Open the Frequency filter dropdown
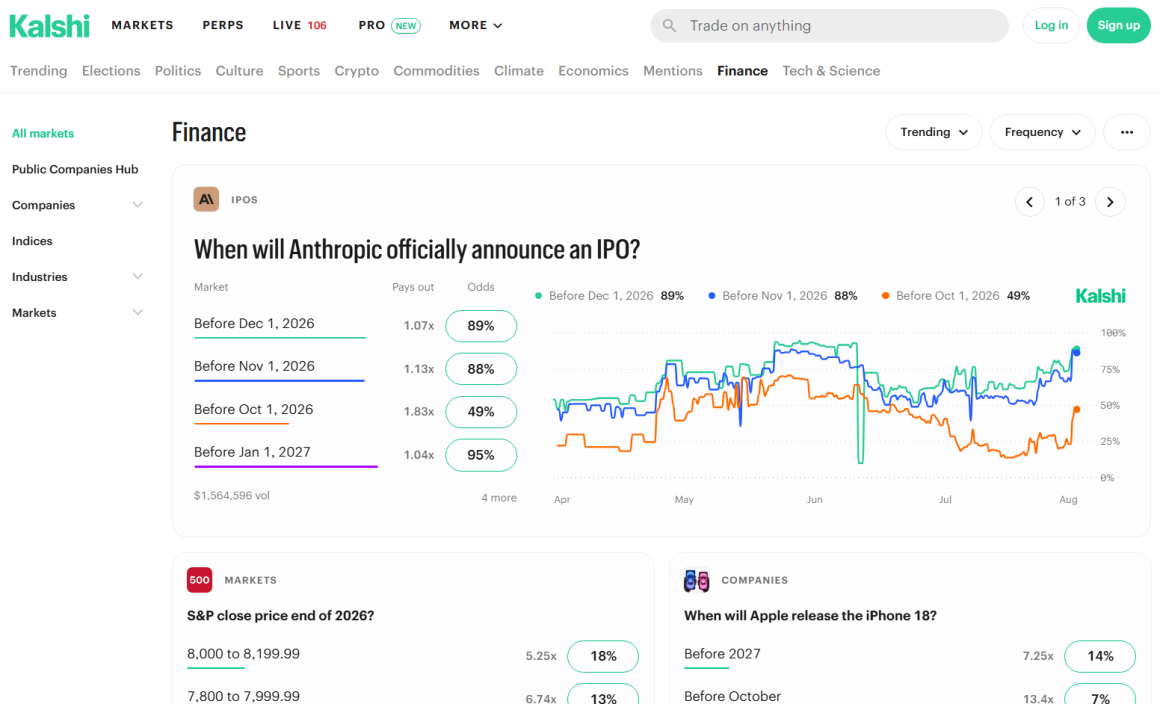1160x704 pixels. point(1042,132)
